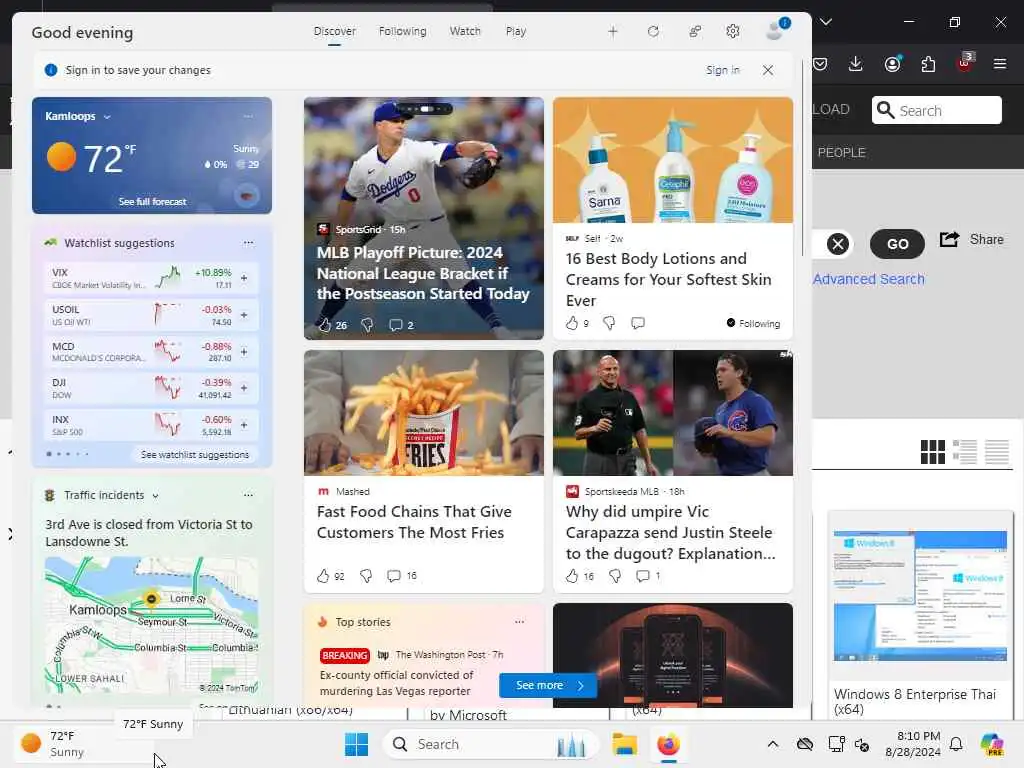Like the Body Lotions article

tap(572, 323)
